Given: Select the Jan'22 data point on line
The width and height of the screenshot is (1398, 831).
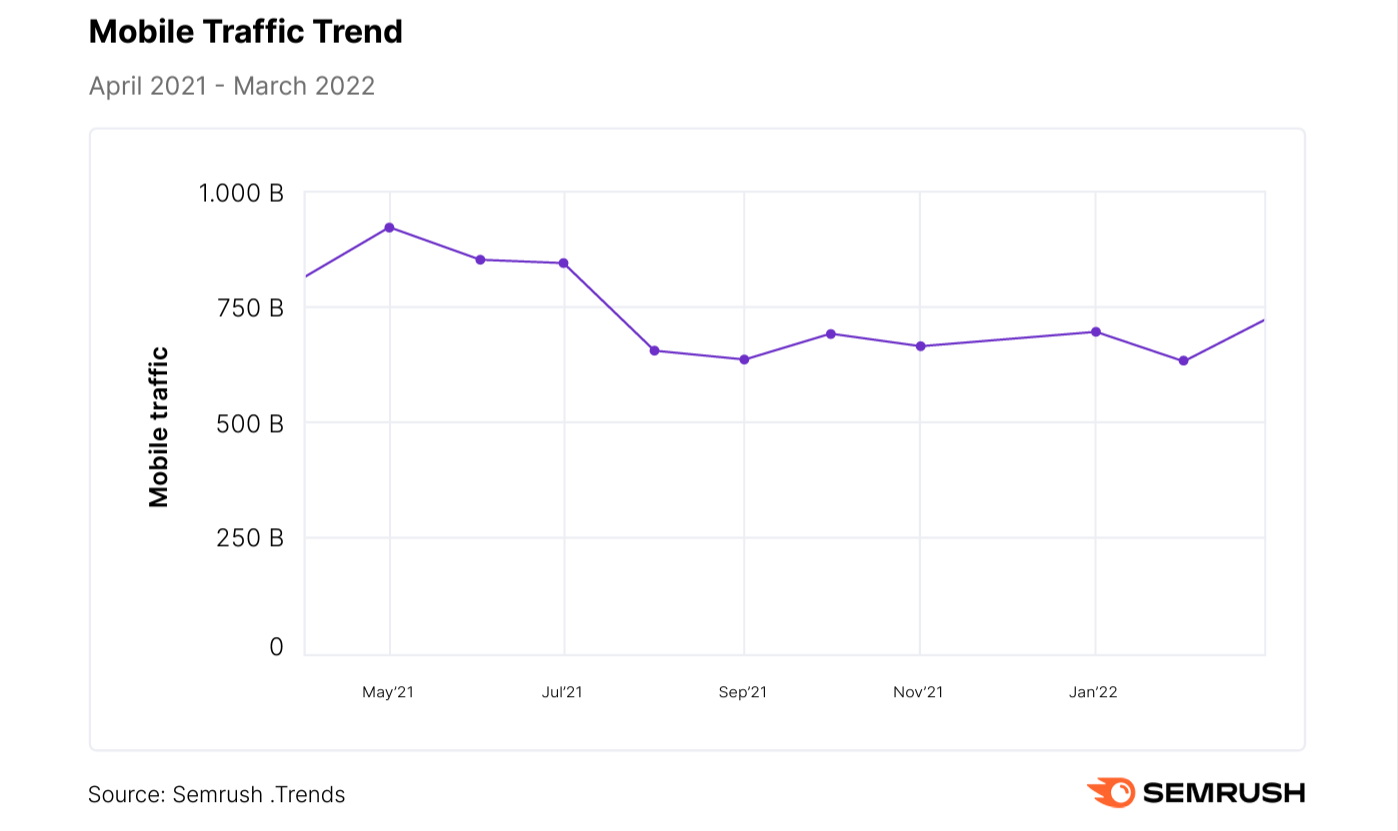Looking at the screenshot, I should [x=1096, y=332].
